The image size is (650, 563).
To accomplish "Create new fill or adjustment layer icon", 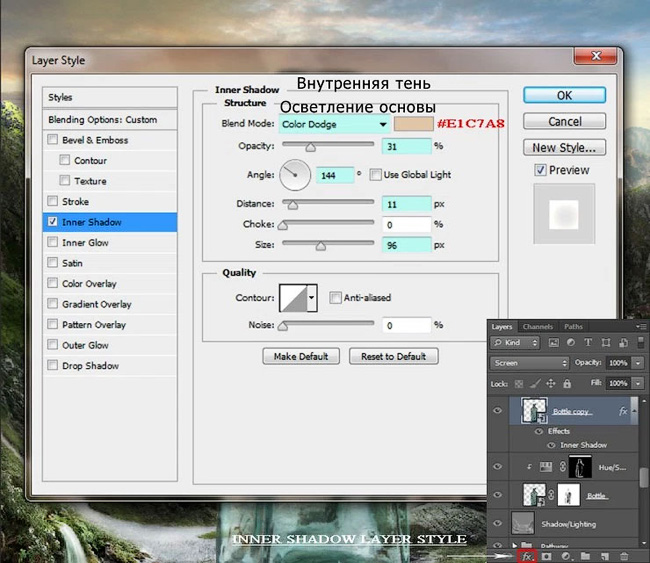I will click(x=565, y=556).
